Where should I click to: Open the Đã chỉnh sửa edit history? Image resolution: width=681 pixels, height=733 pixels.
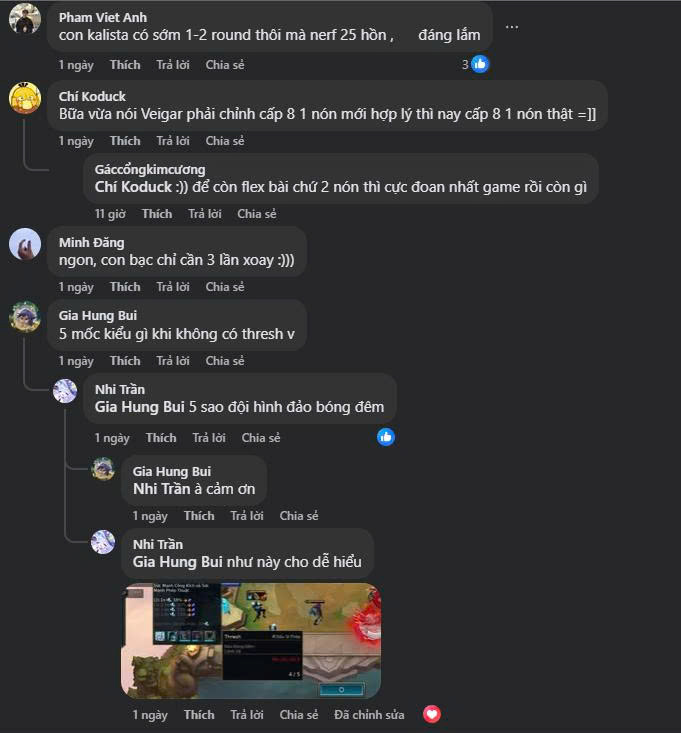pos(369,715)
